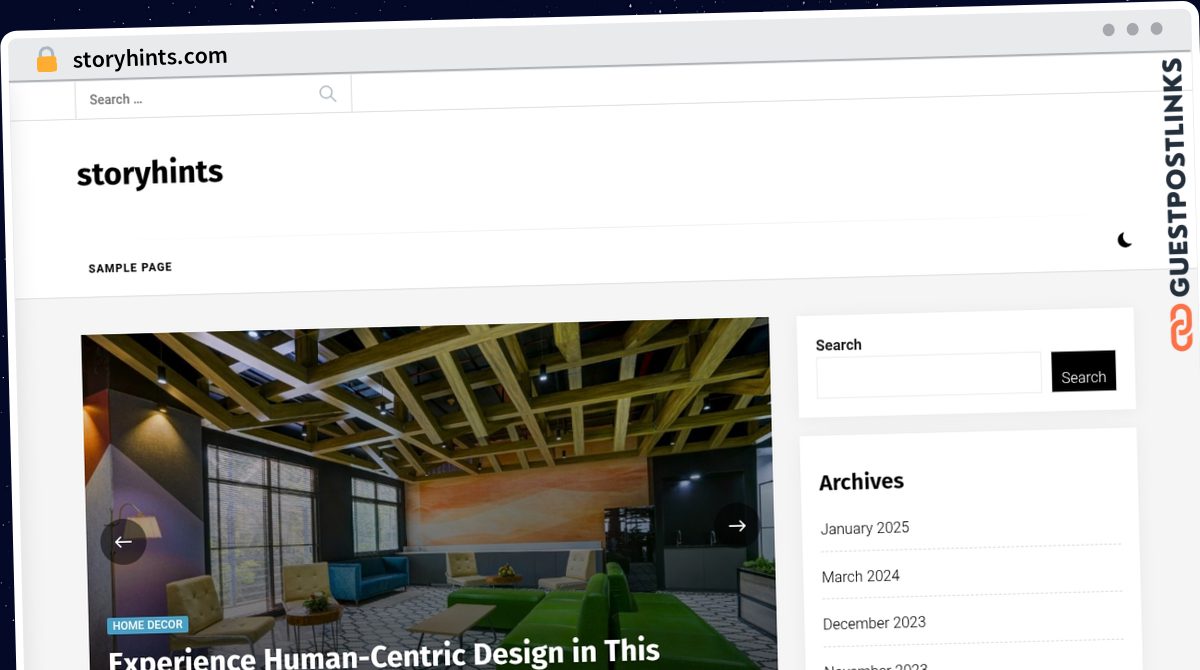Image resolution: width=1200 pixels, height=670 pixels.
Task: Click the storyhints.com address bar URL
Action: 150,58
